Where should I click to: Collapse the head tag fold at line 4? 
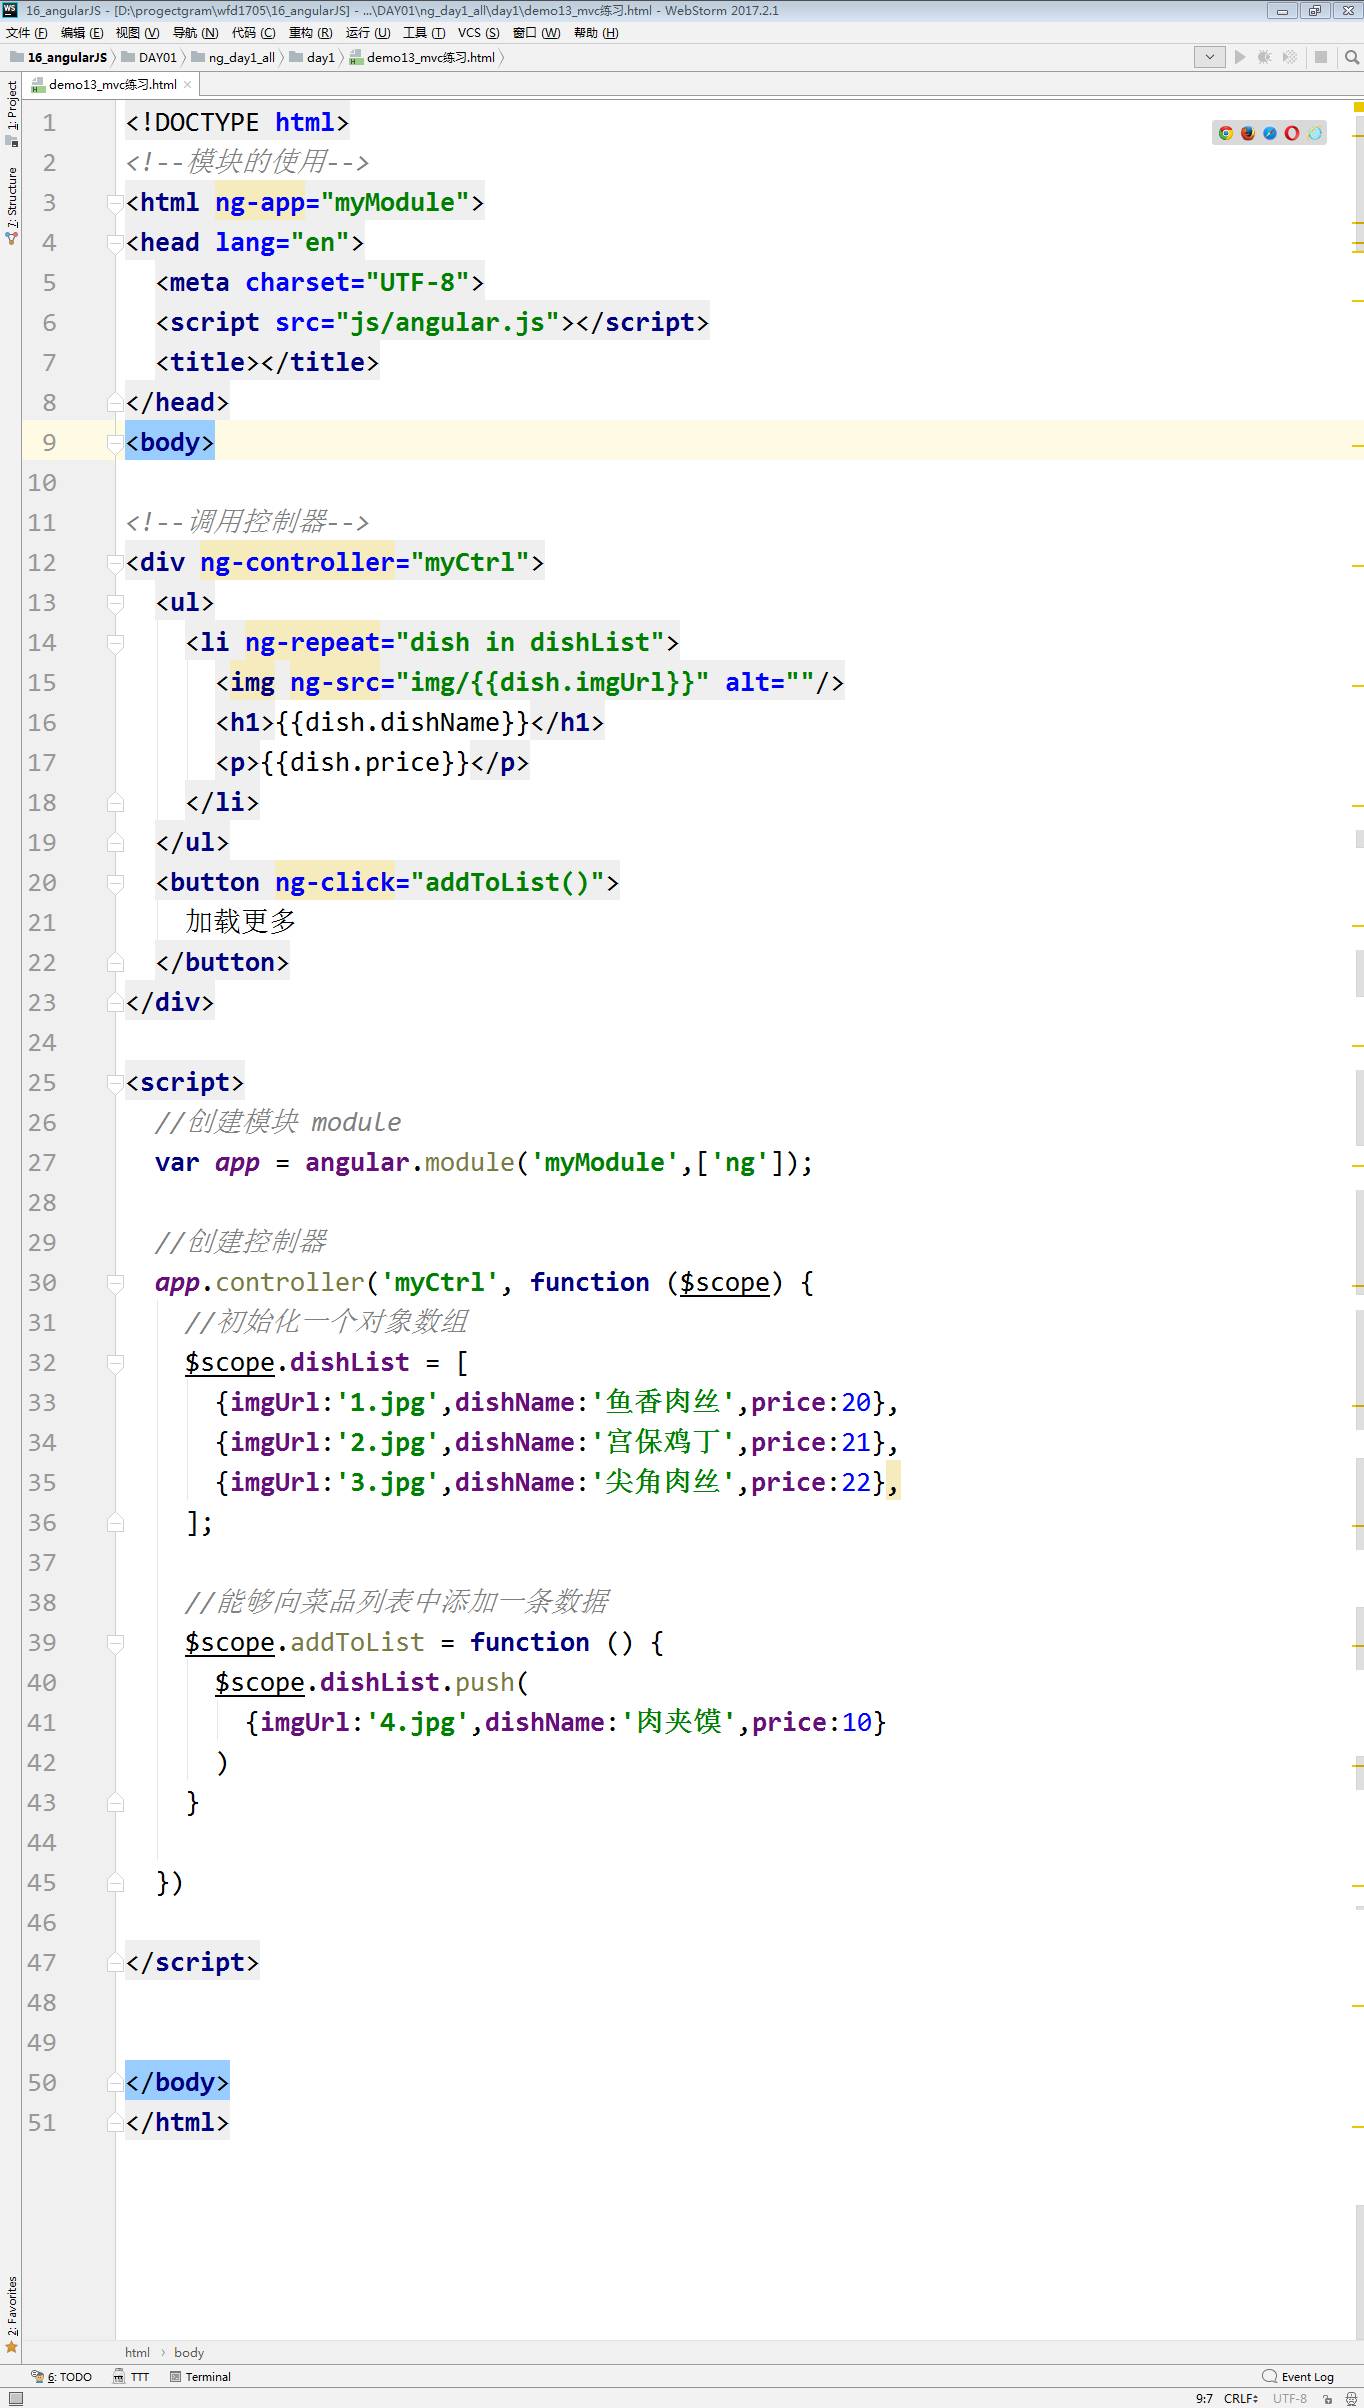pos(115,243)
